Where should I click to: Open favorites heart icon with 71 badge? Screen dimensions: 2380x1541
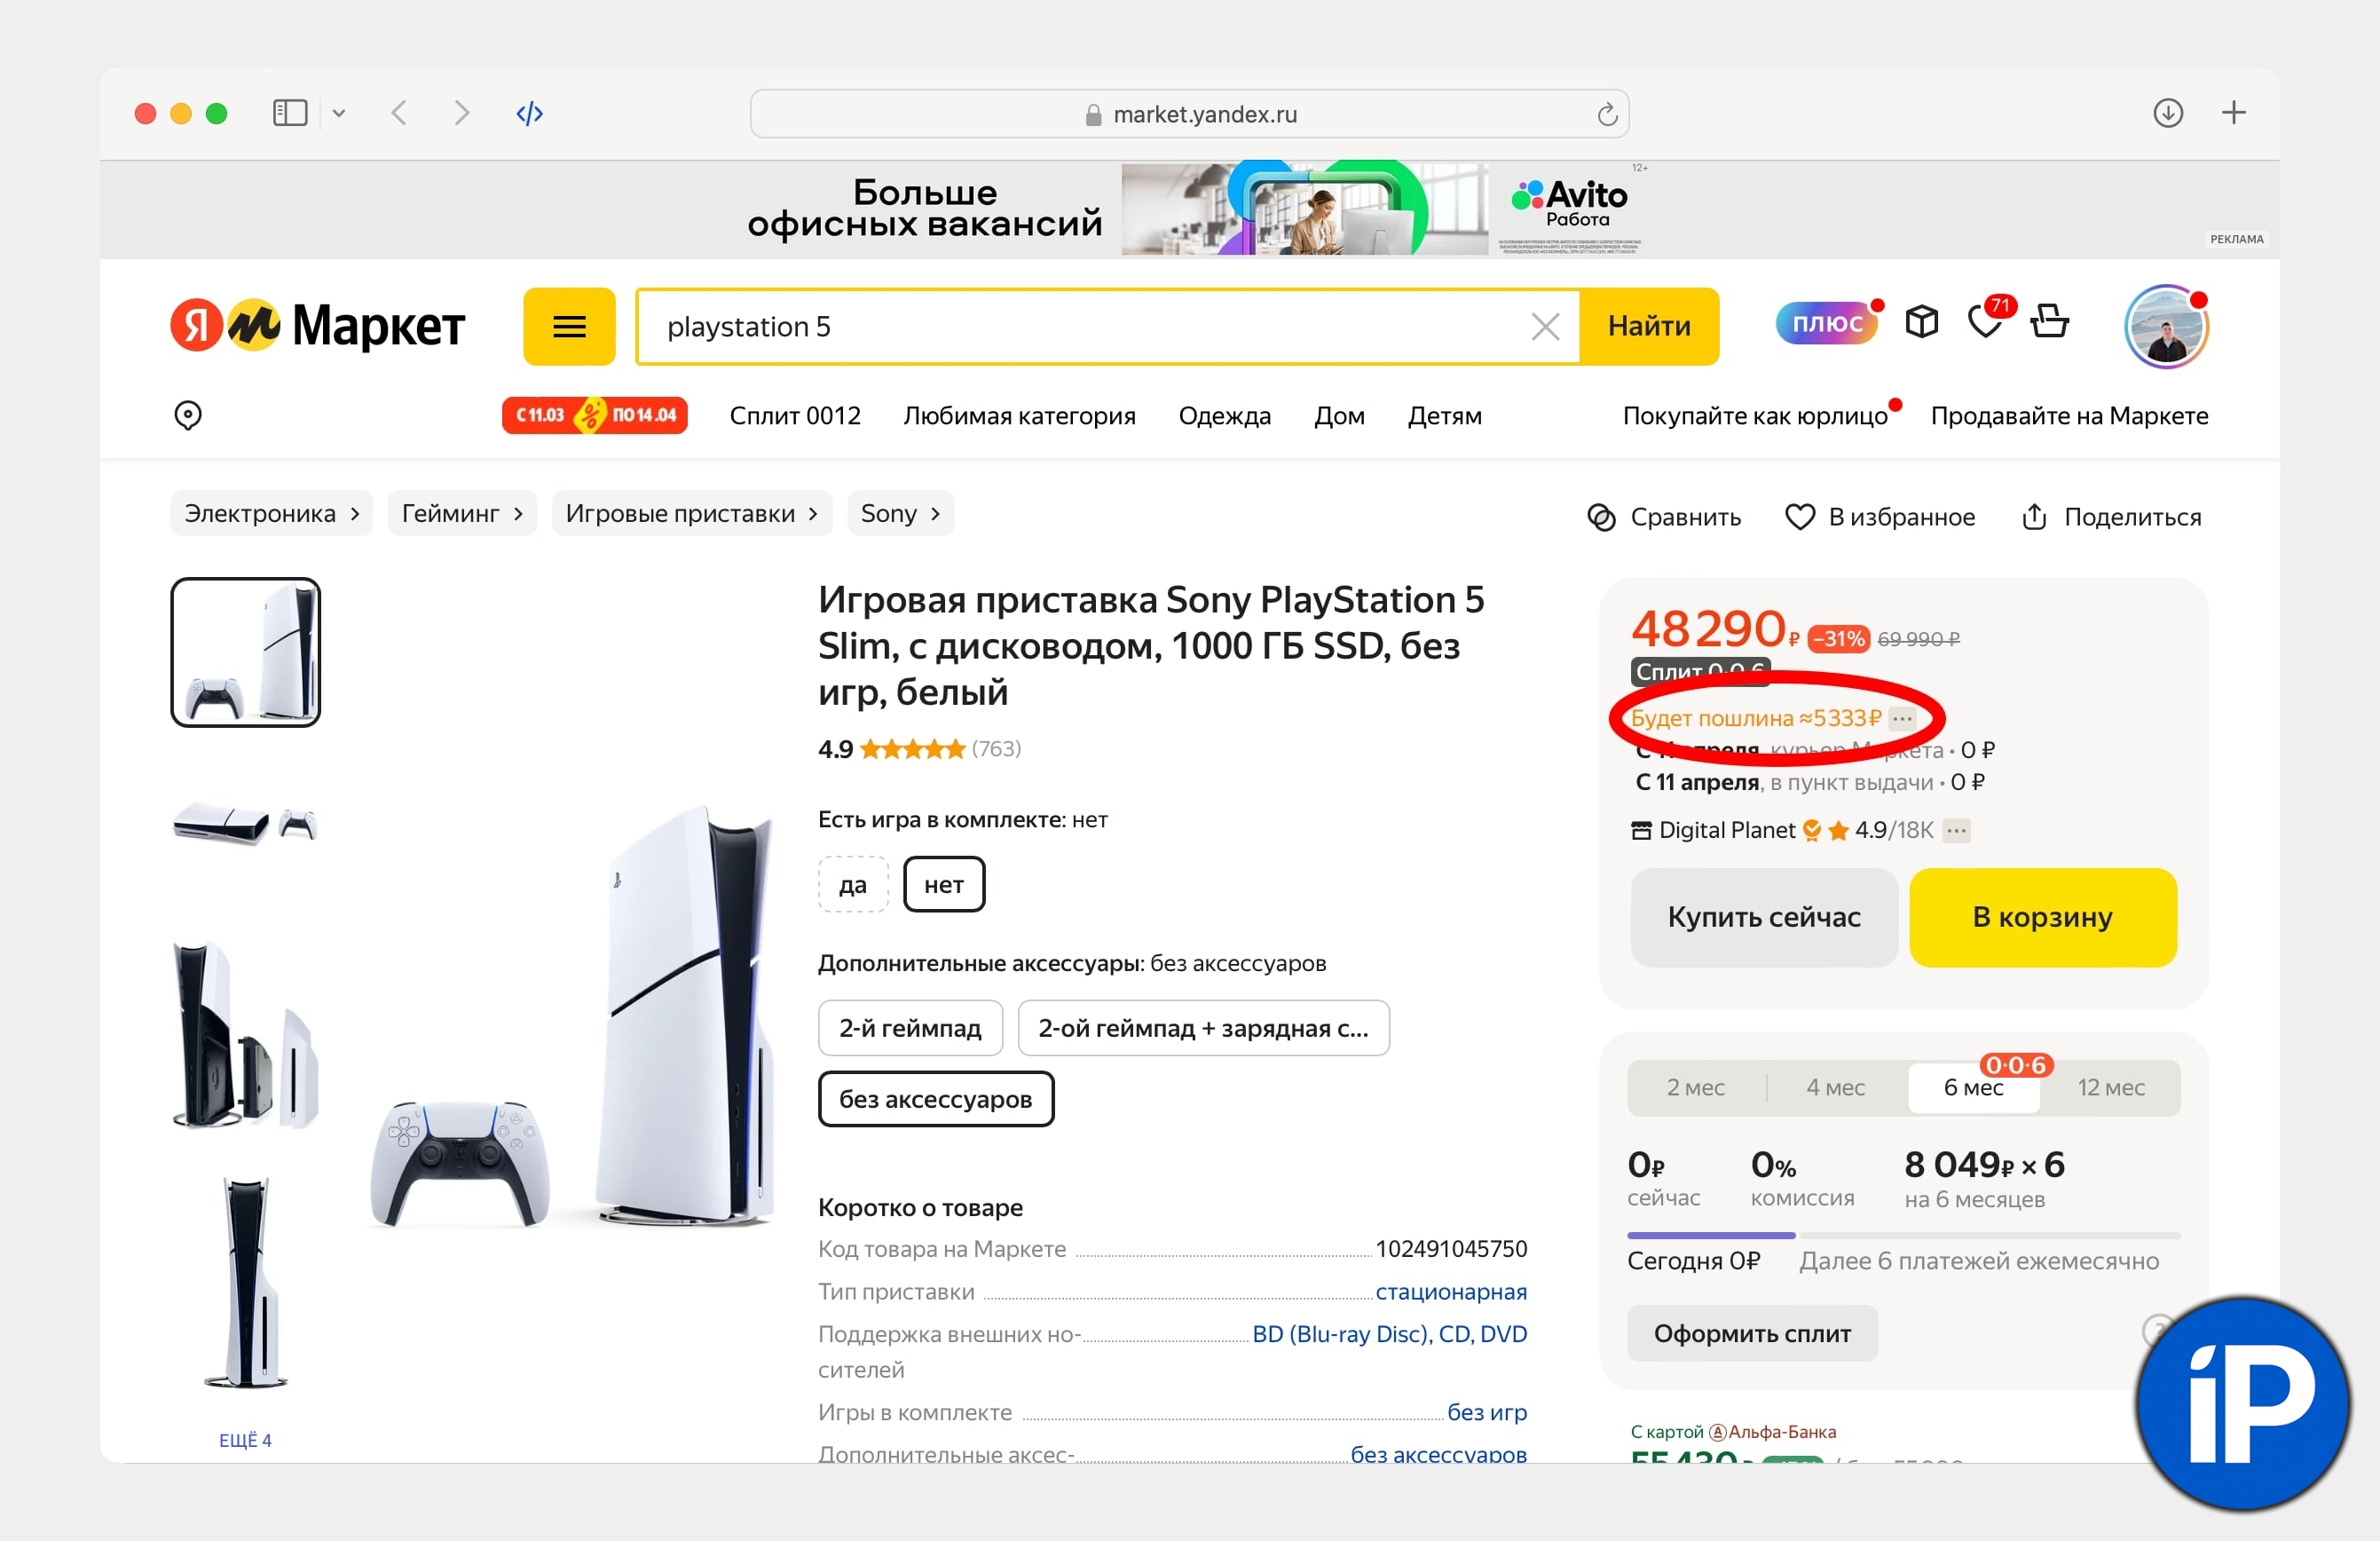1985,322
